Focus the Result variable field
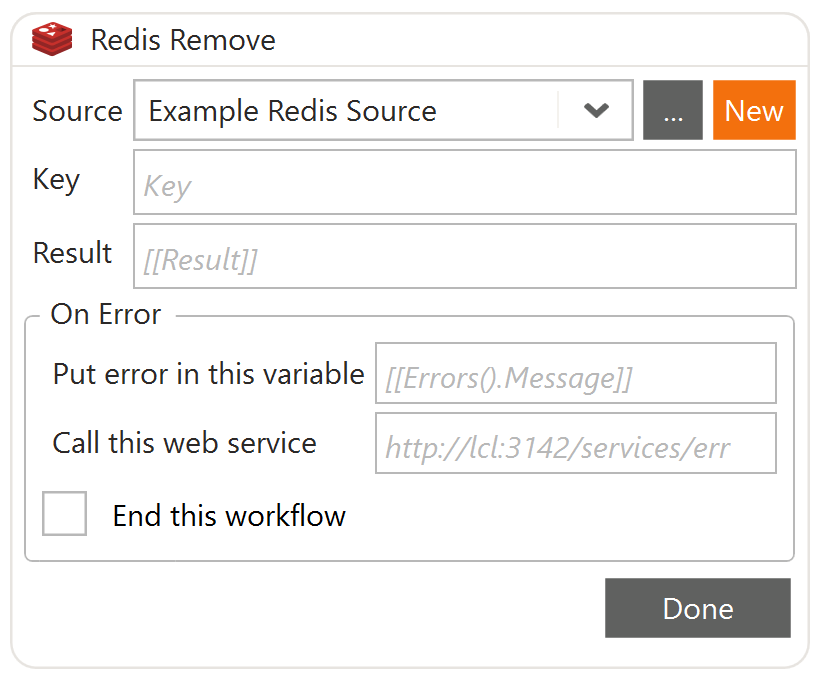822x690 pixels. [464, 256]
